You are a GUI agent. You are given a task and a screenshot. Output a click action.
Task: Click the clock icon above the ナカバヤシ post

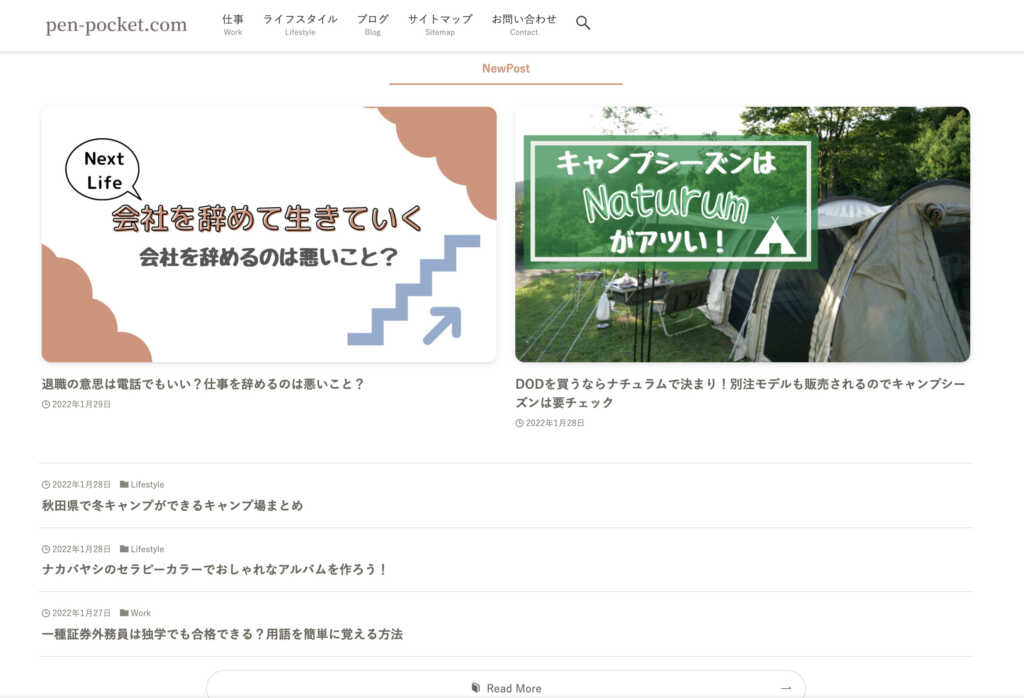pos(46,549)
